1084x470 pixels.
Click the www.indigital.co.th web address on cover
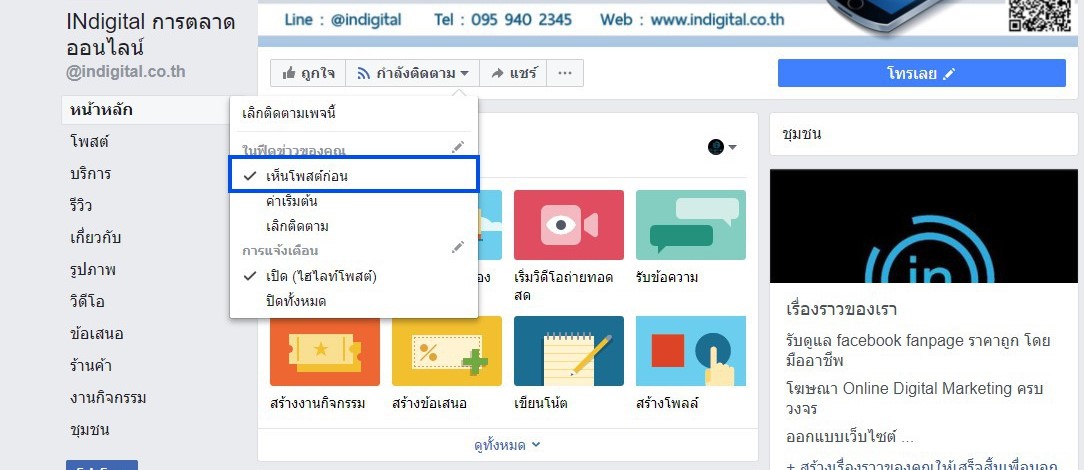coord(717,19)
